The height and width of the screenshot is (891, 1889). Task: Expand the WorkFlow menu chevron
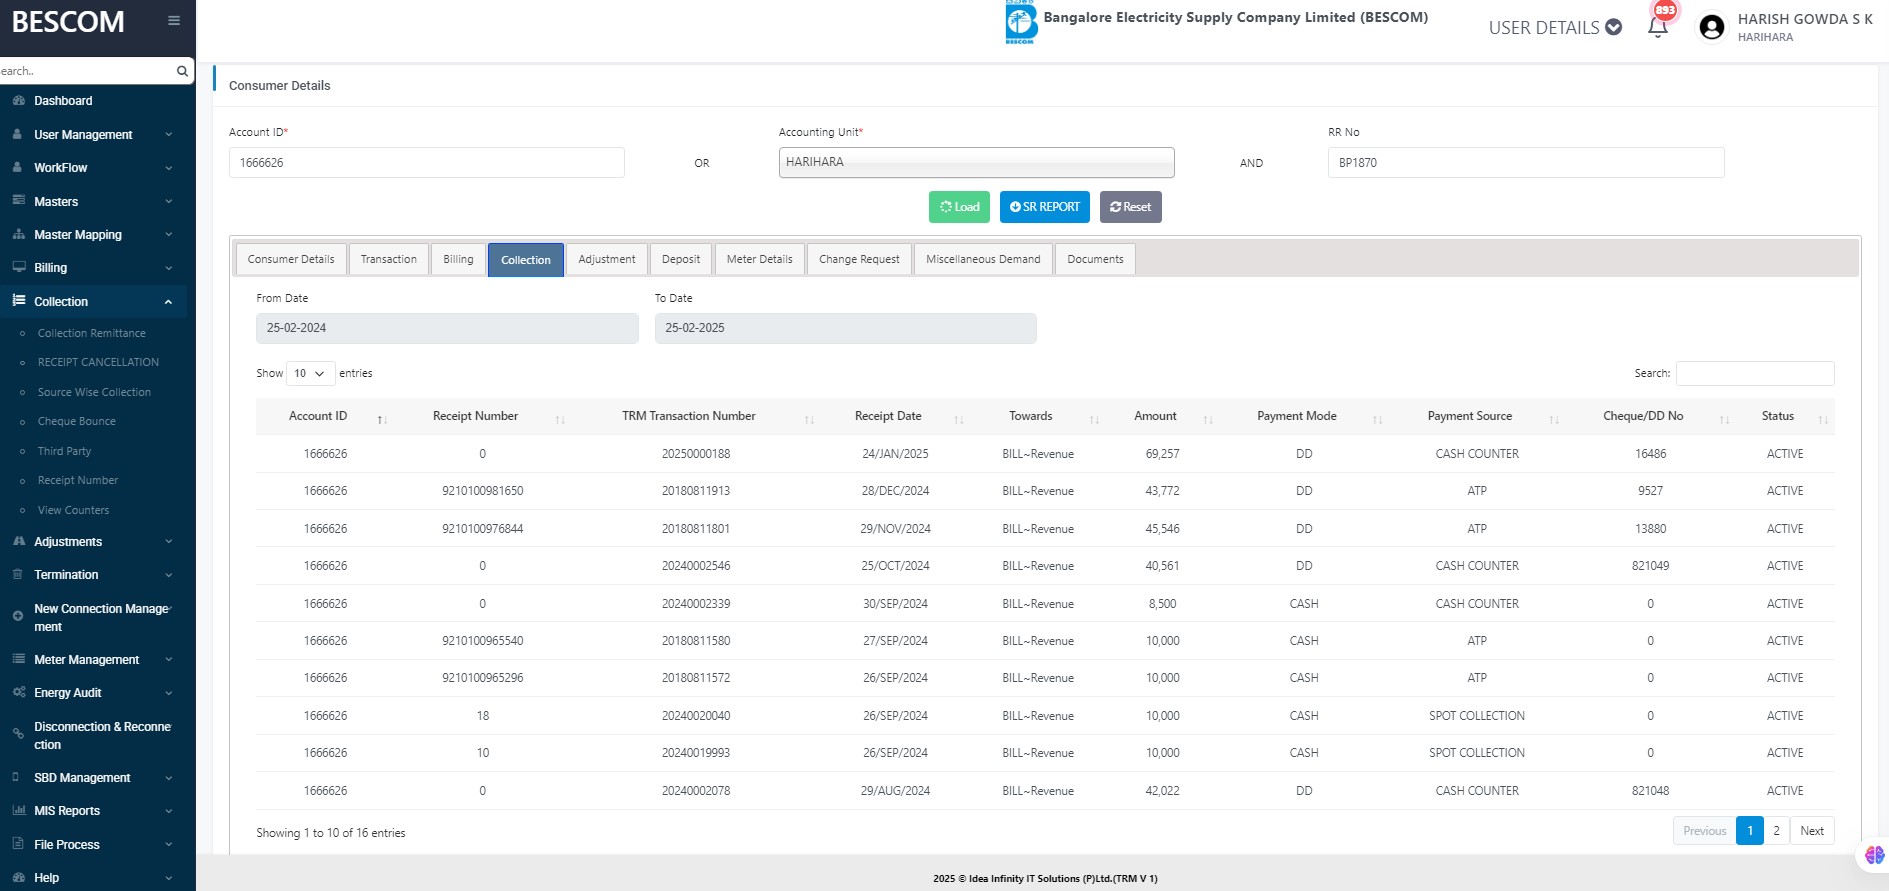(168, 168)
